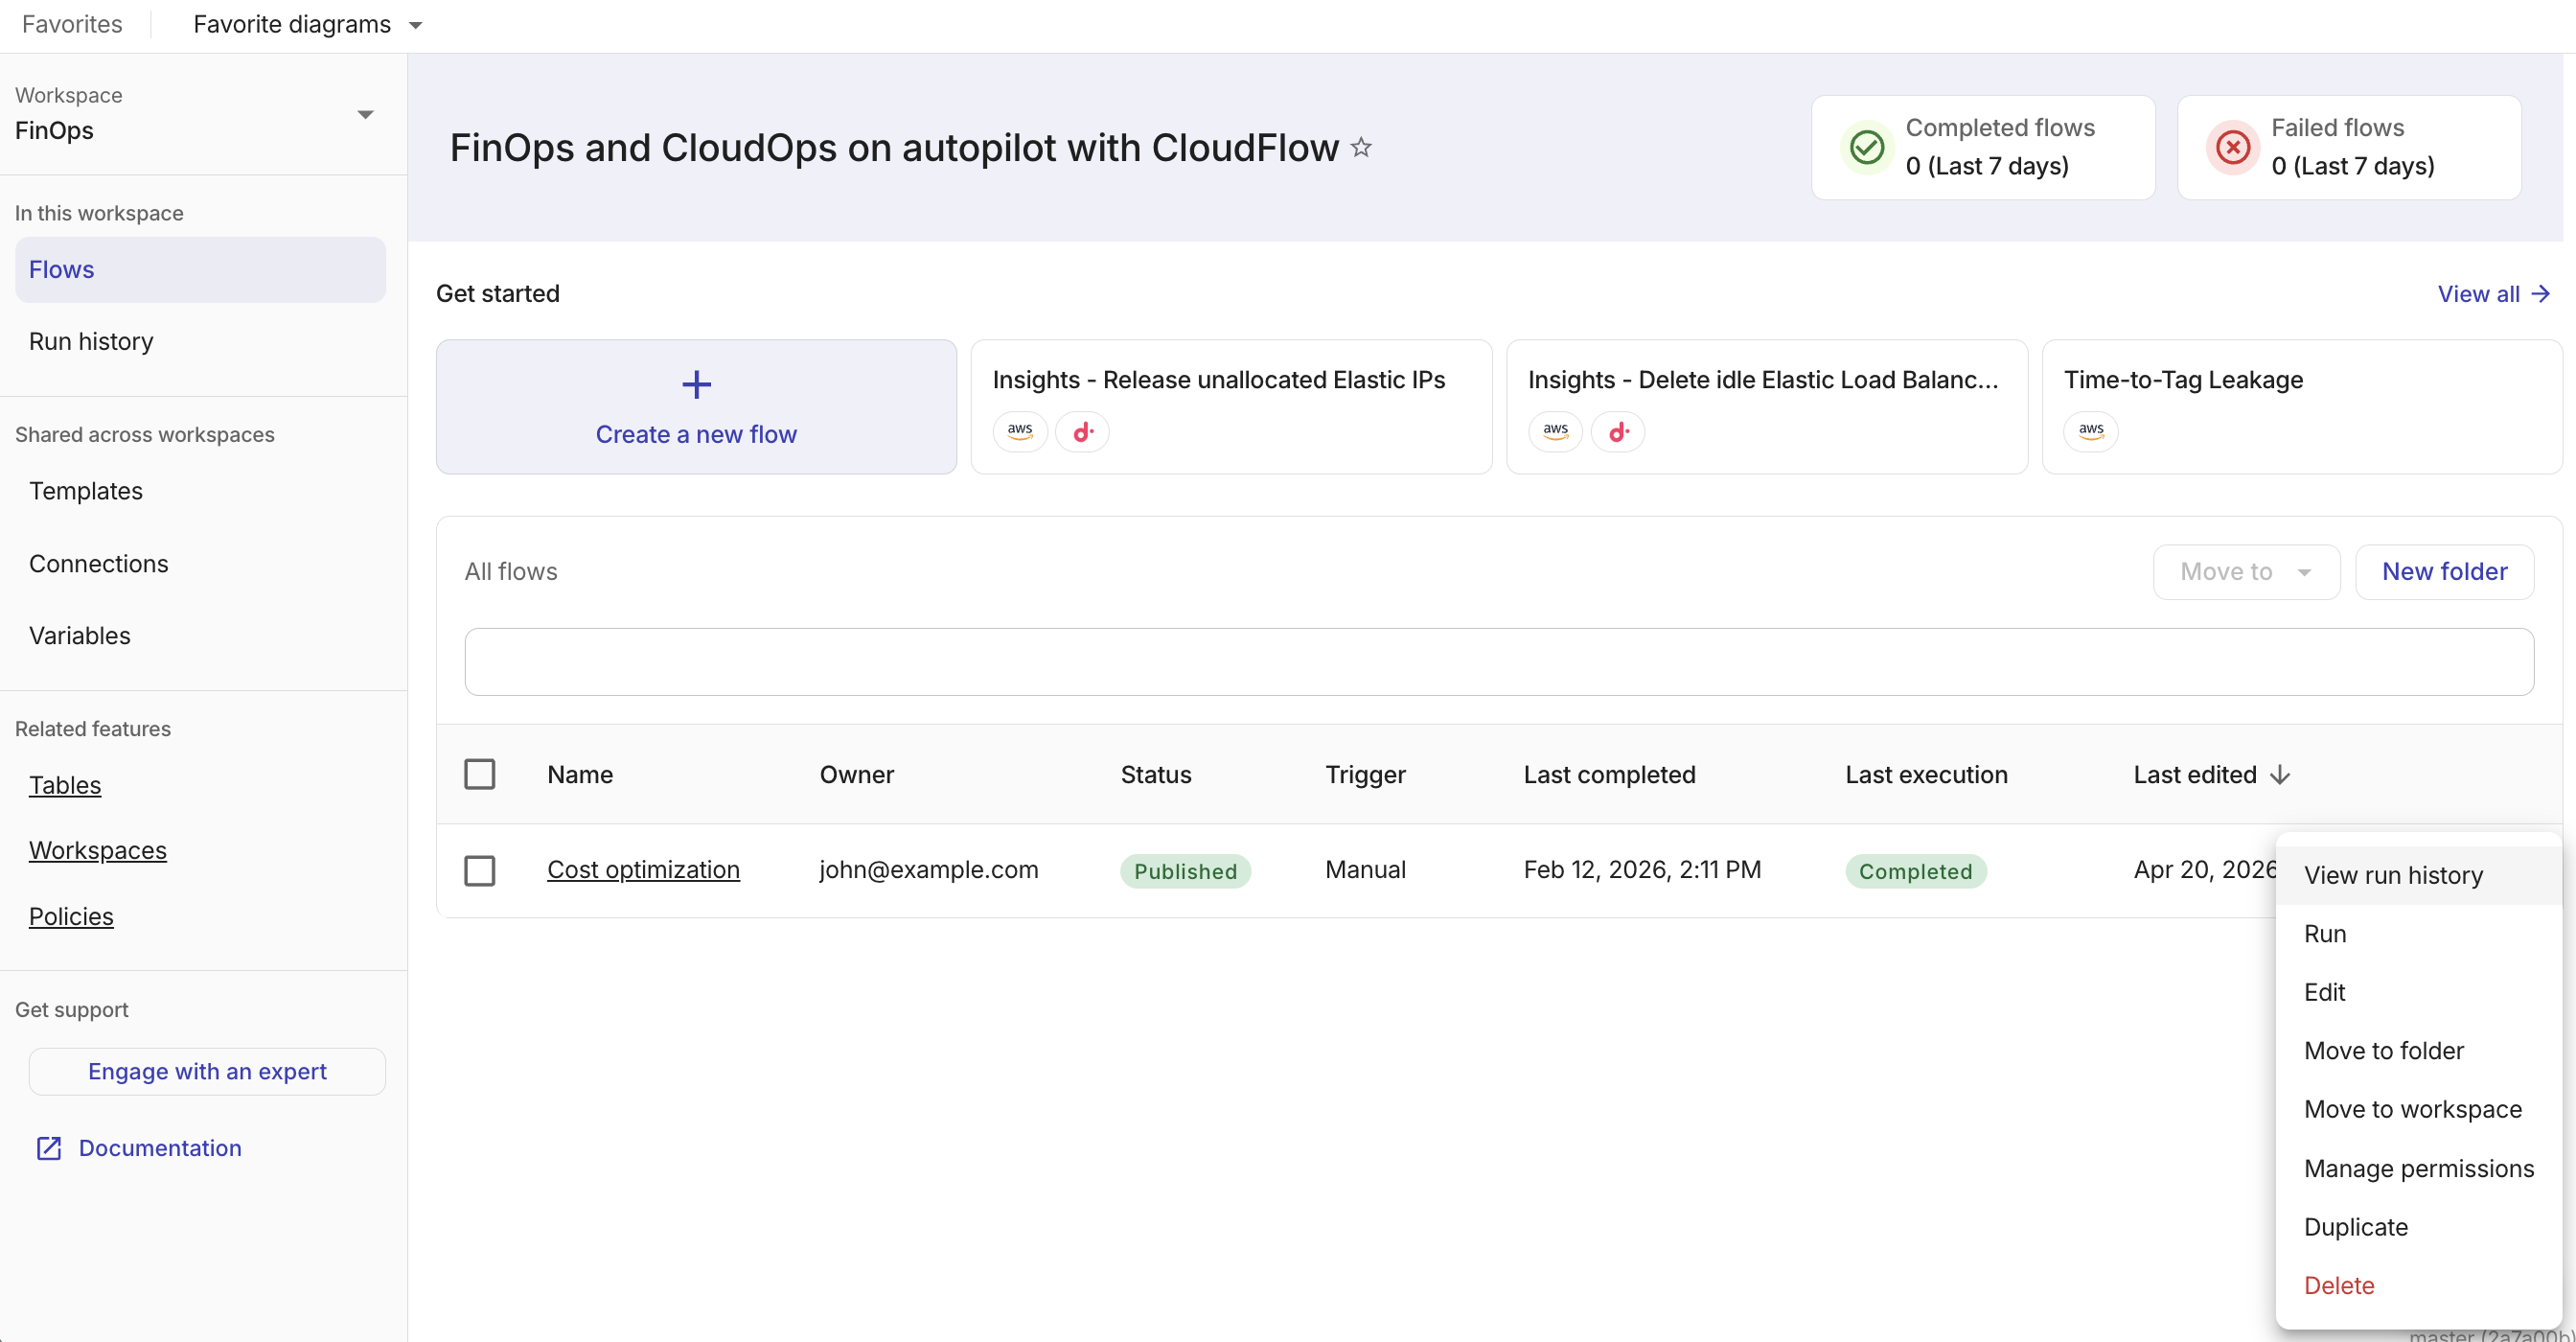
Task: Select View run history from context menu
Action: tap(2417, 875)
